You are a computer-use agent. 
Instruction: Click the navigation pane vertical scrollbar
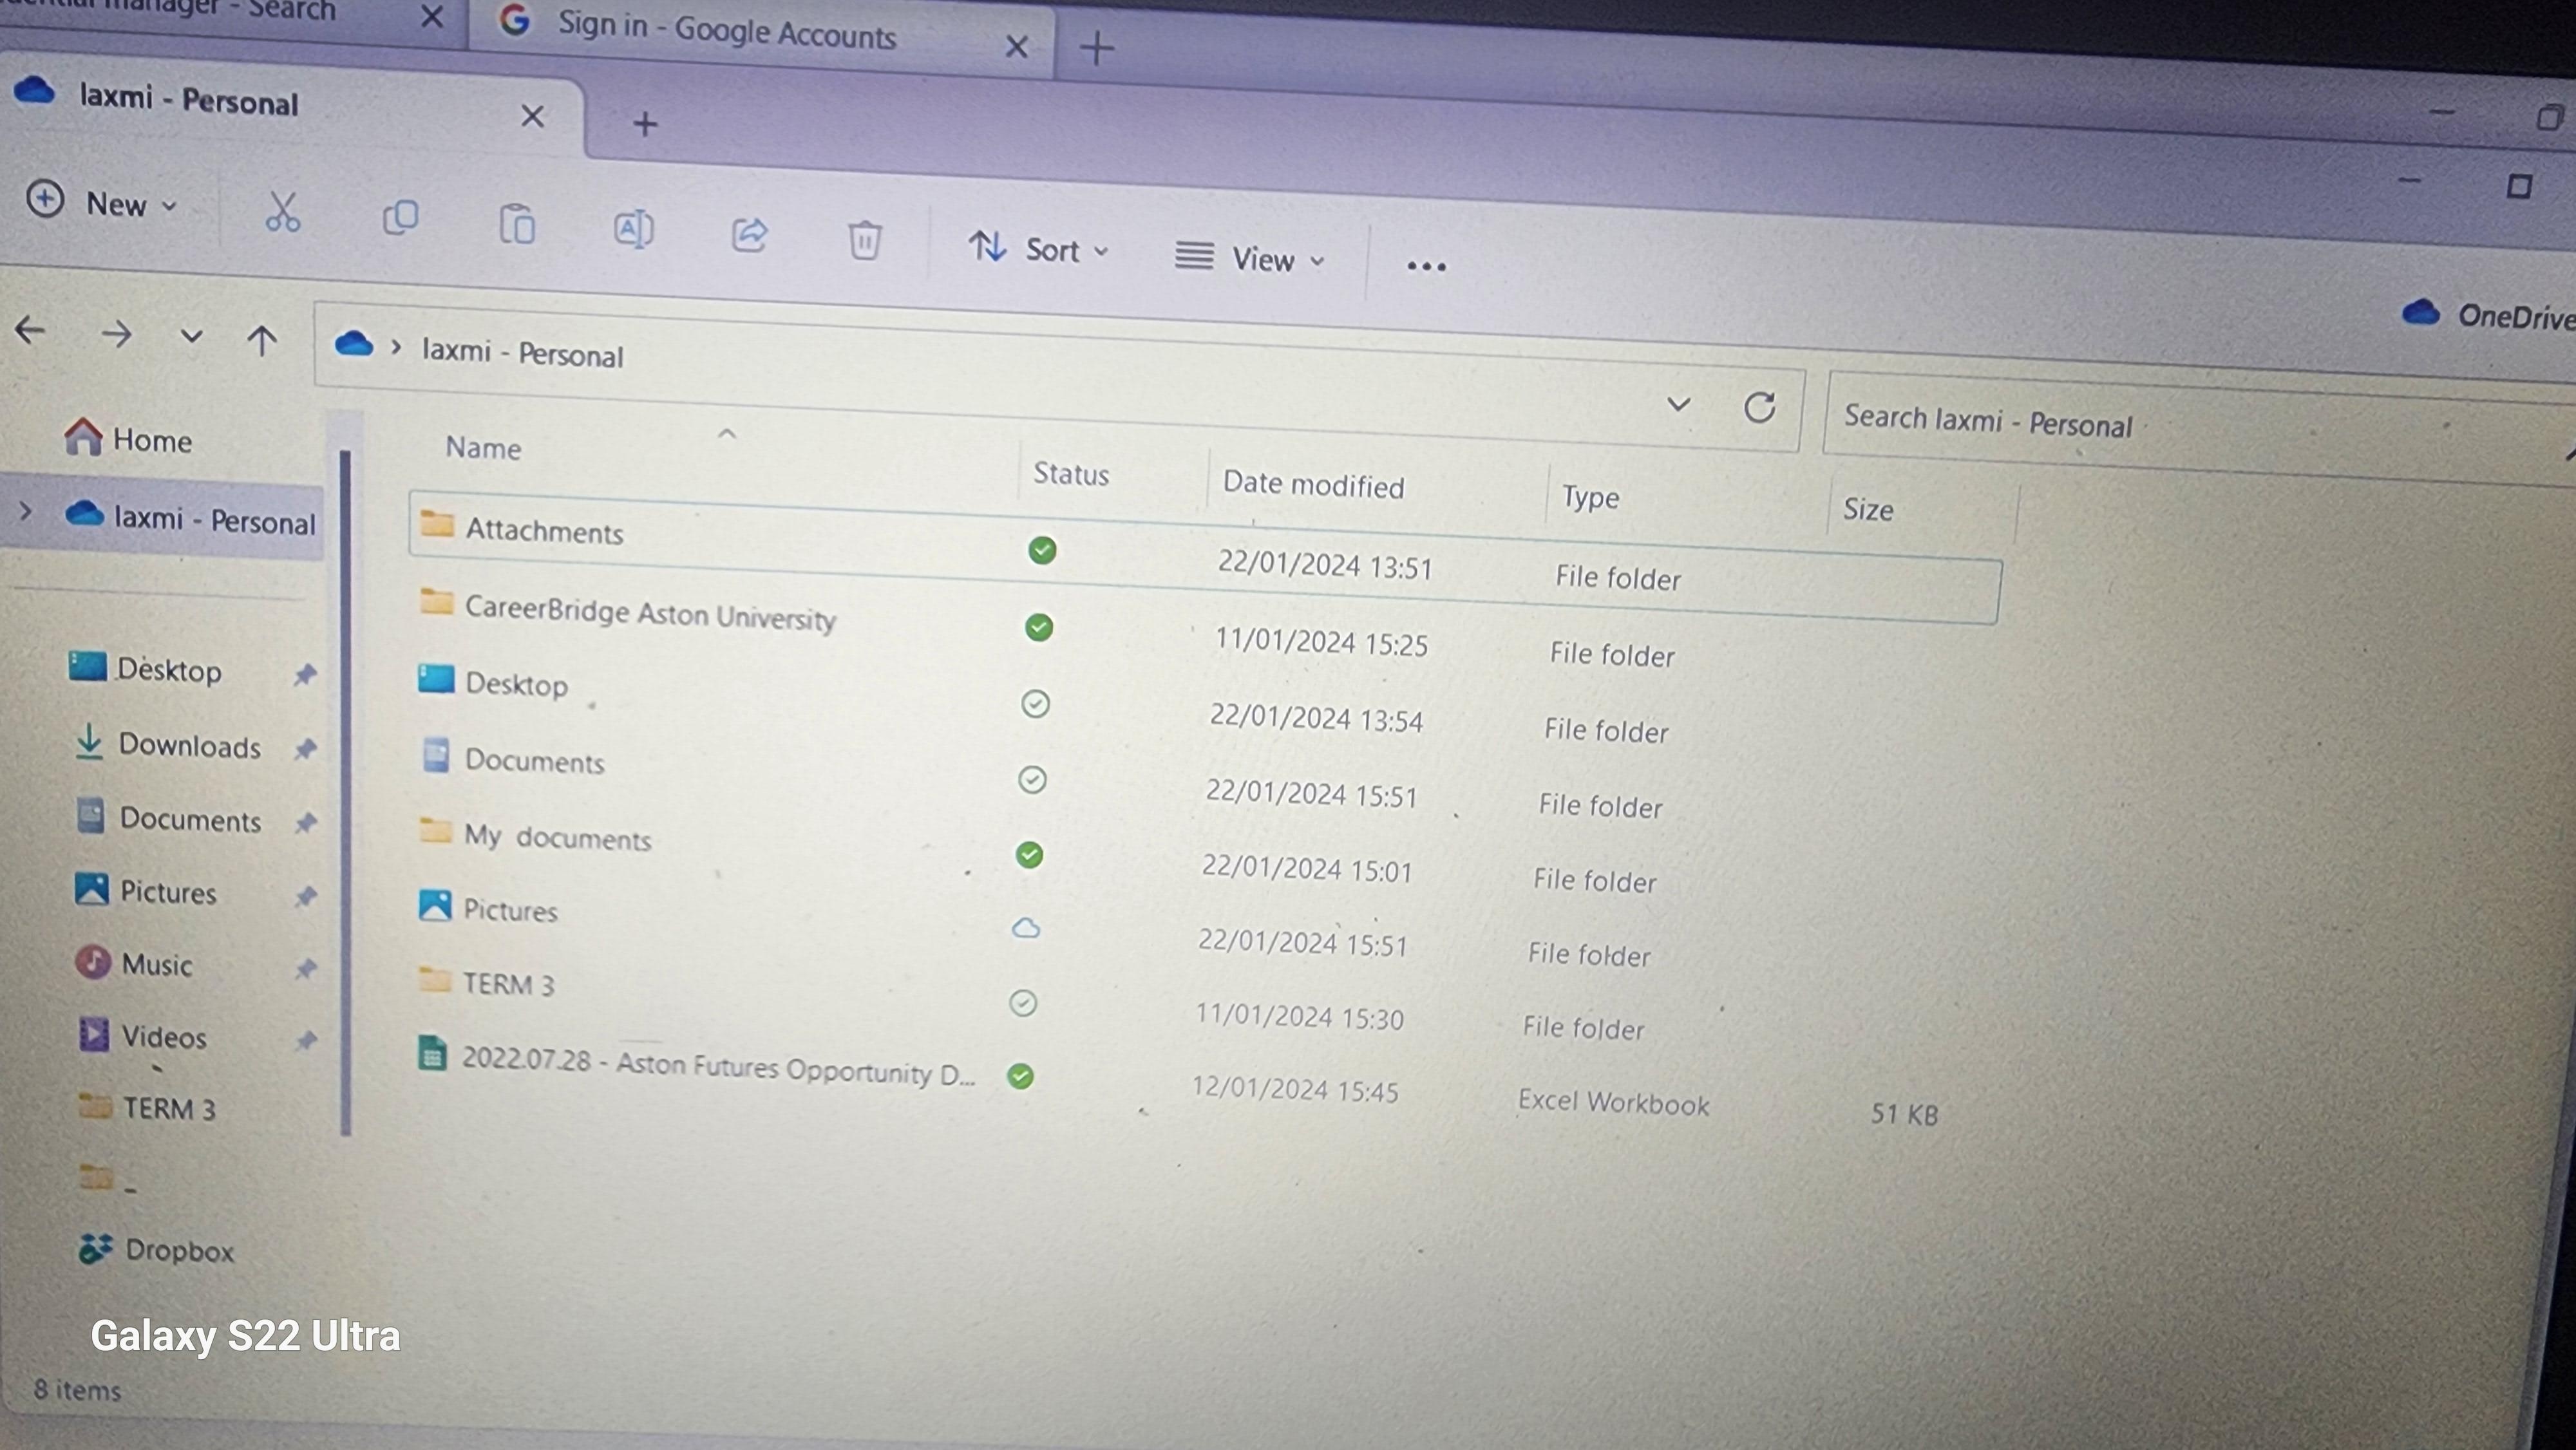pyautogui.click(x=346, y=792)
